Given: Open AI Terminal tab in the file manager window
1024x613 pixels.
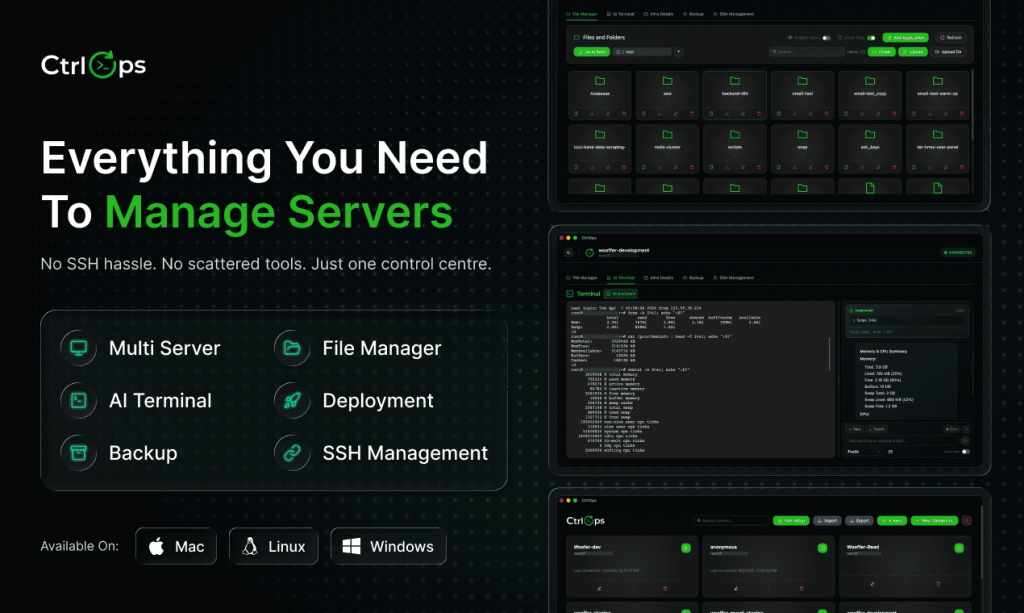Looking at the screenshot, I should 620,14.
